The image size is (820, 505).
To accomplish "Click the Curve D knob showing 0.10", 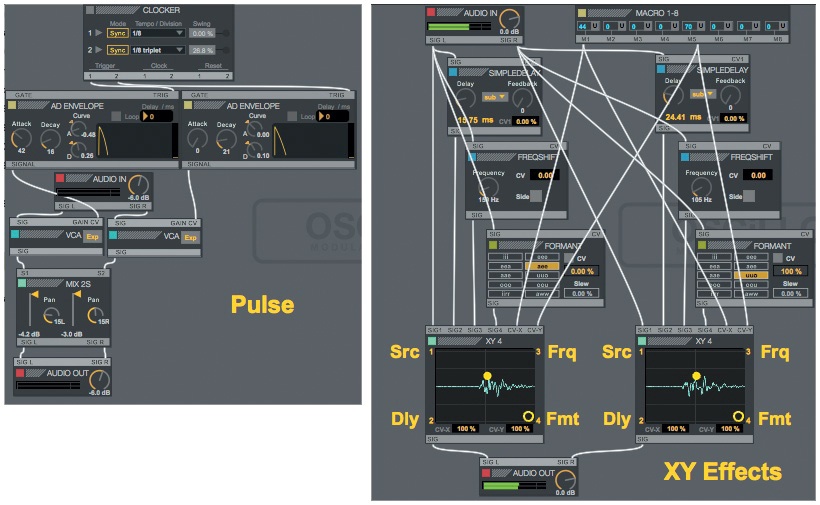I will pyautogui.click(x=254, y=150).
